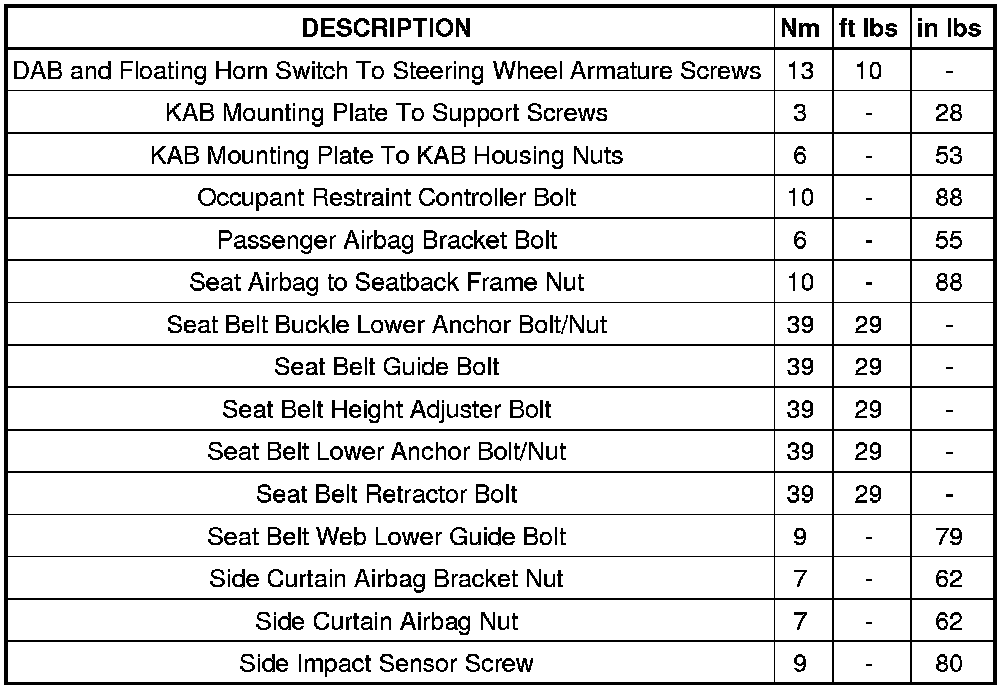The width and height of the screenshot is (1008, 690).
Task: Click Seat Belt Buckle Lower Anchor Bolt/Nut
Action: 386,324
